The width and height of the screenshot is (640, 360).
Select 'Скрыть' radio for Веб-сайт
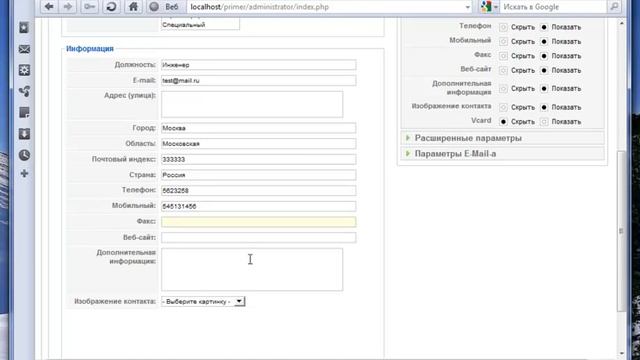(x=503, y=71)
